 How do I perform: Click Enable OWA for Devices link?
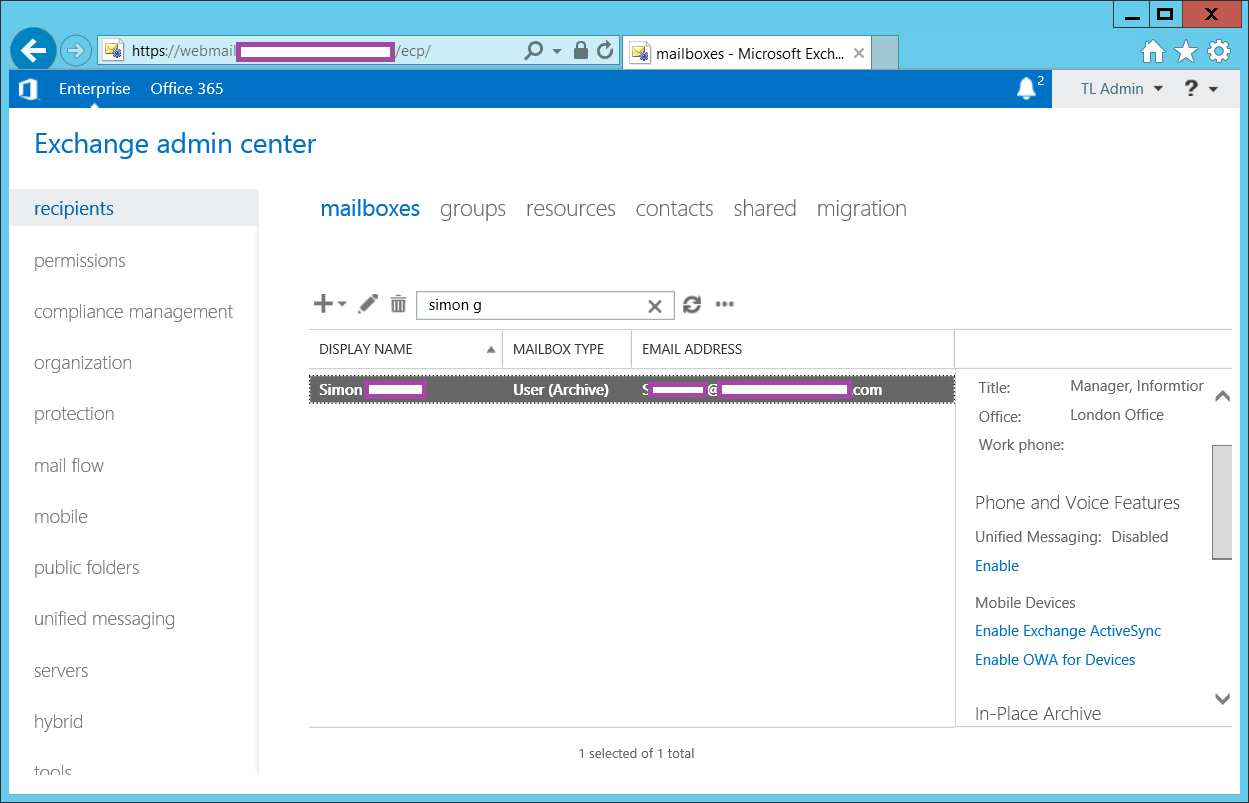pyautogui.click(x=1054, y=660)
